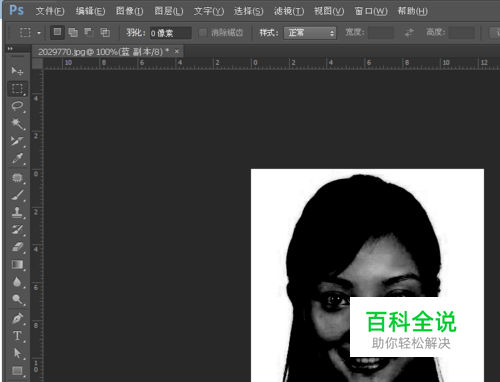Select the Pen tool
The width and height of the screenshot is (500, 382).
(17, 318)
